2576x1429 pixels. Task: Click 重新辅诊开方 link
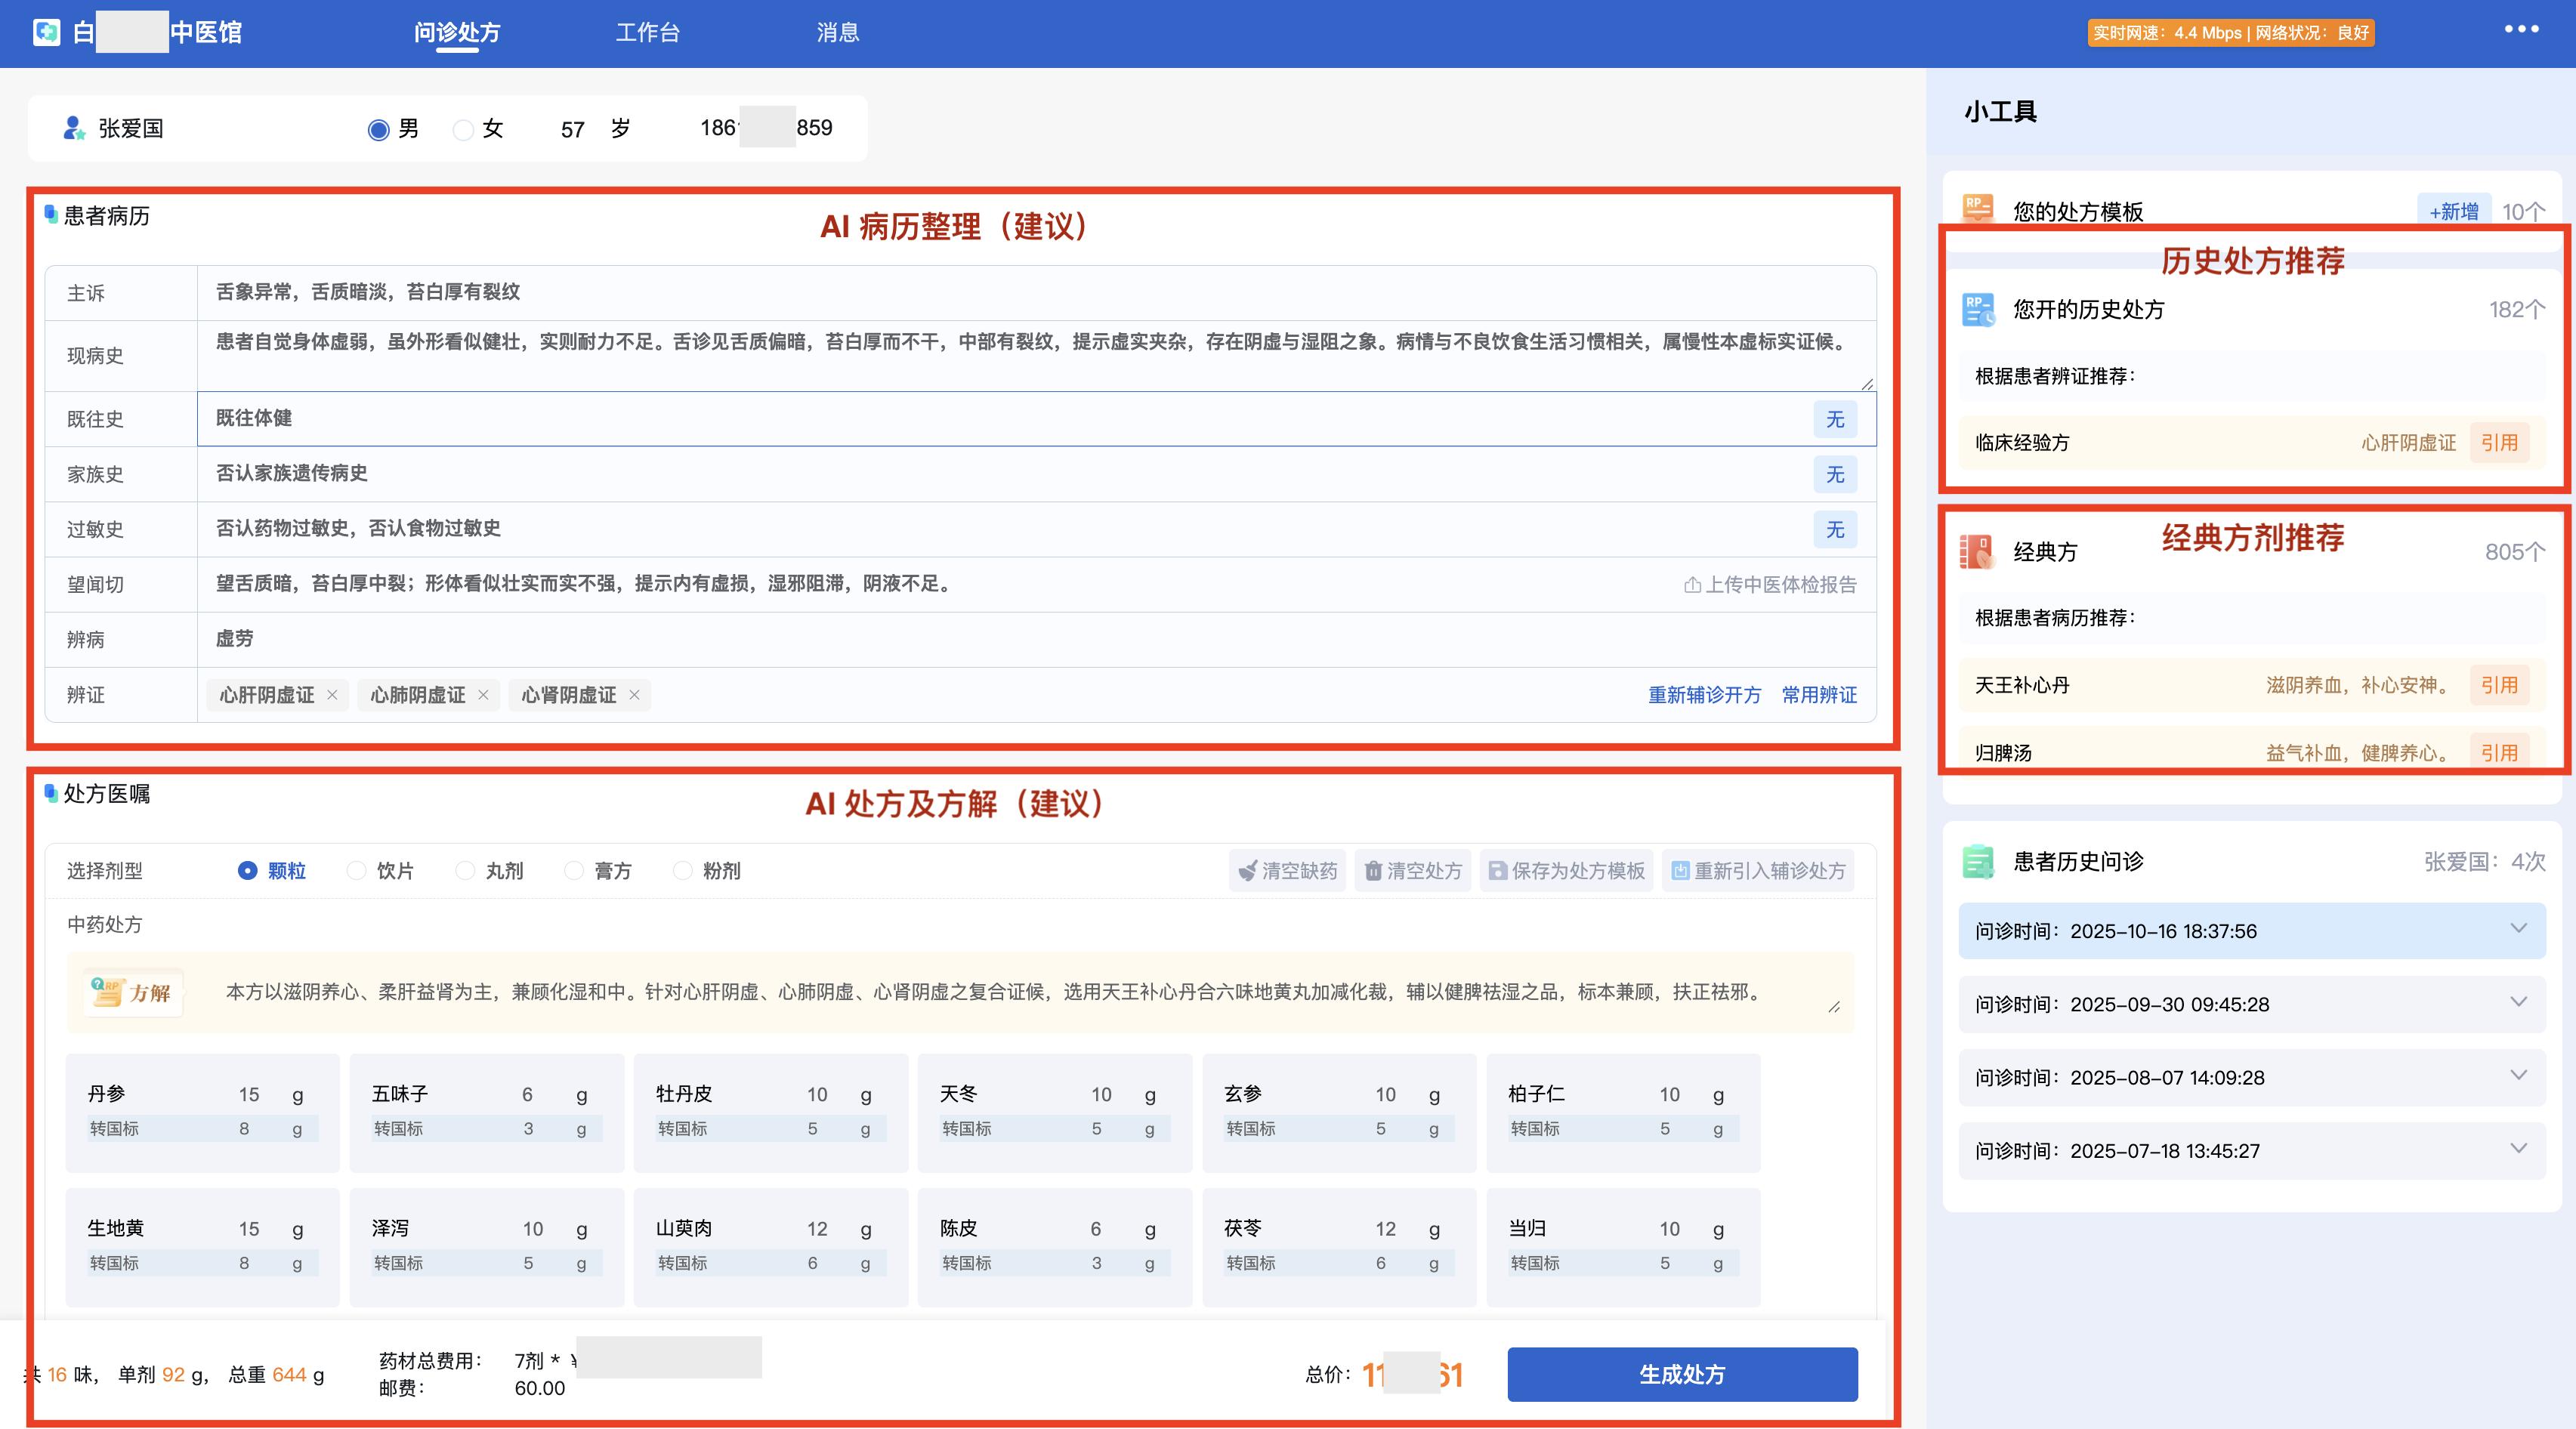point(1704,695)
